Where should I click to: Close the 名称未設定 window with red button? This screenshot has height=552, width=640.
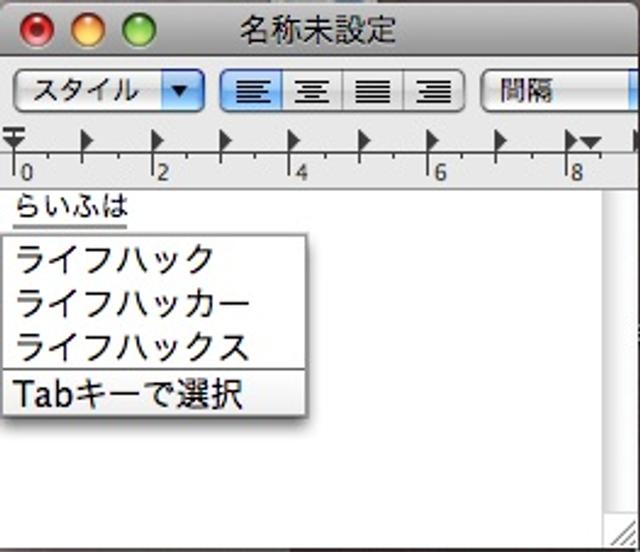(x=37, y=30)
